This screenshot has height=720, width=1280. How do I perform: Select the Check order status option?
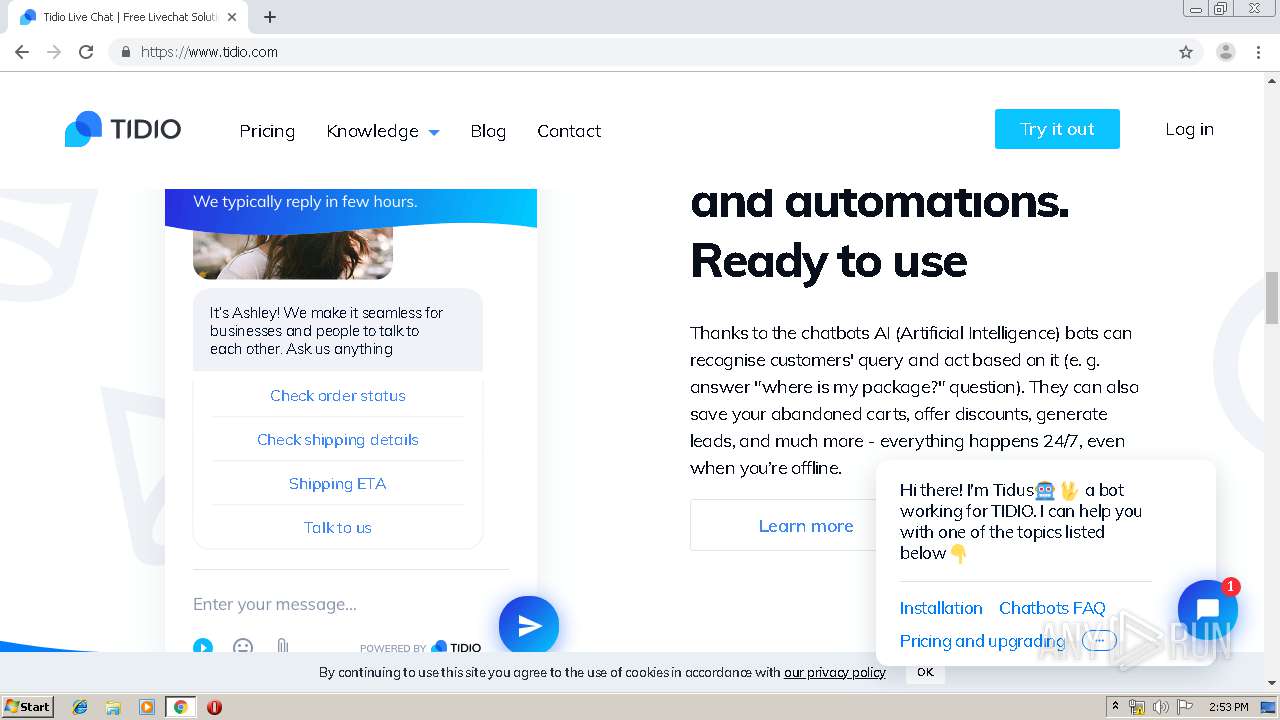[338, 396]
